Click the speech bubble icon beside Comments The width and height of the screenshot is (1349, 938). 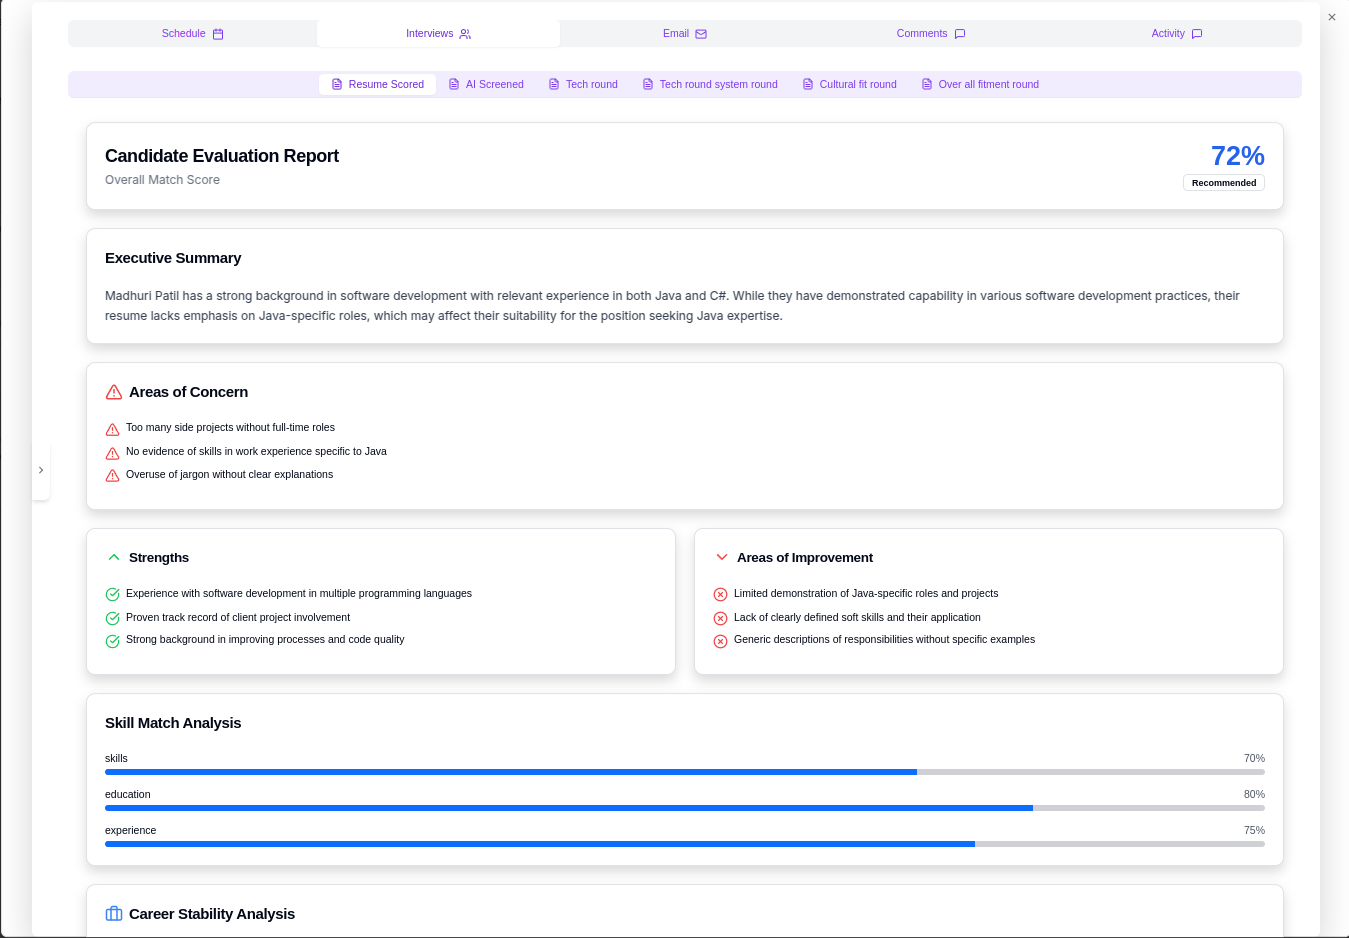pos(960,34)
